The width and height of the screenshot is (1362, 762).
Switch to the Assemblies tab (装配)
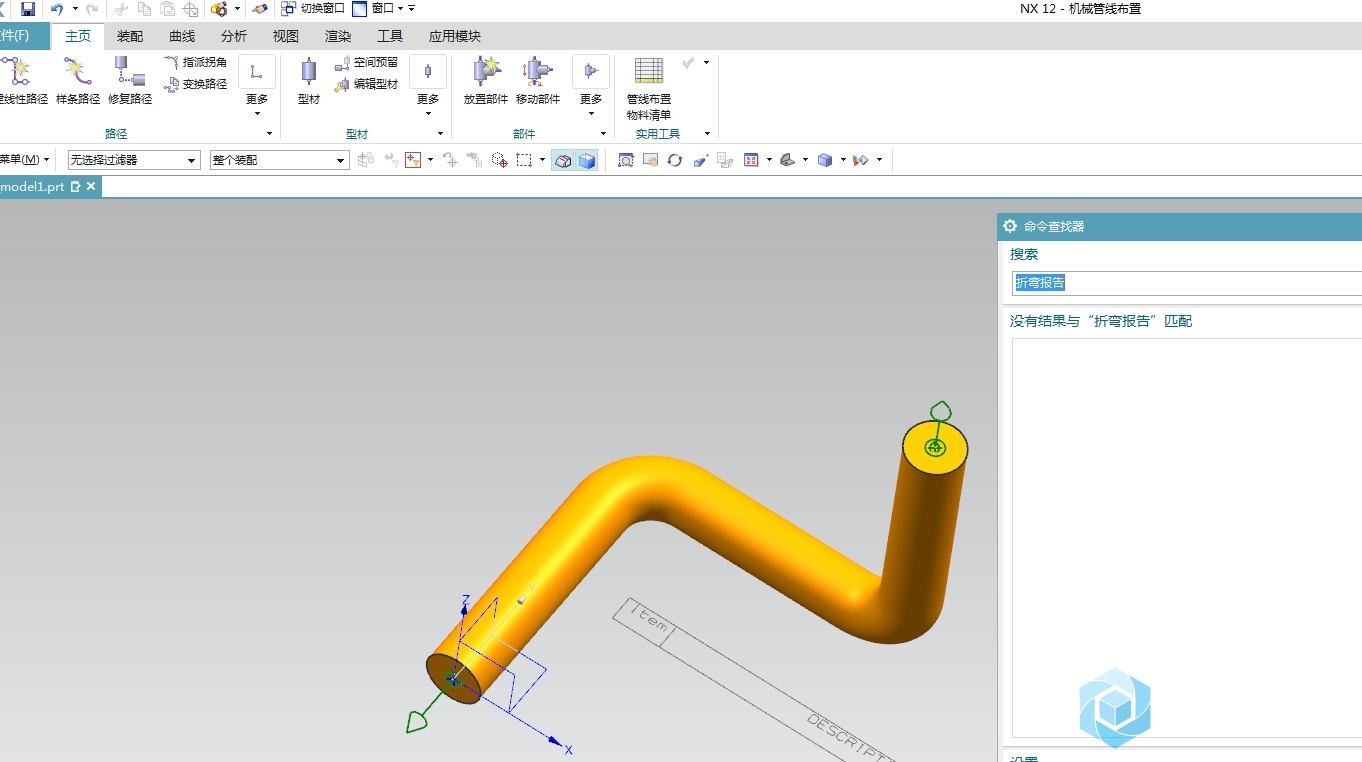(x=130, y=36)
